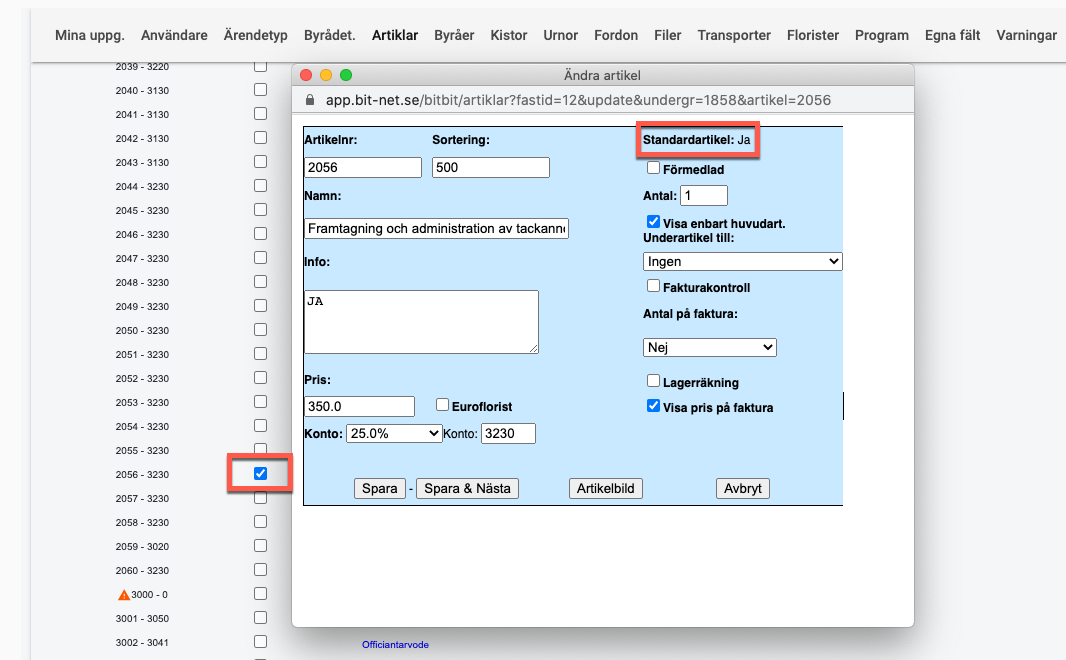This screenshot has width=1066, height=660.
Task: Select row text 2060 - 3230
Action: 142,570
